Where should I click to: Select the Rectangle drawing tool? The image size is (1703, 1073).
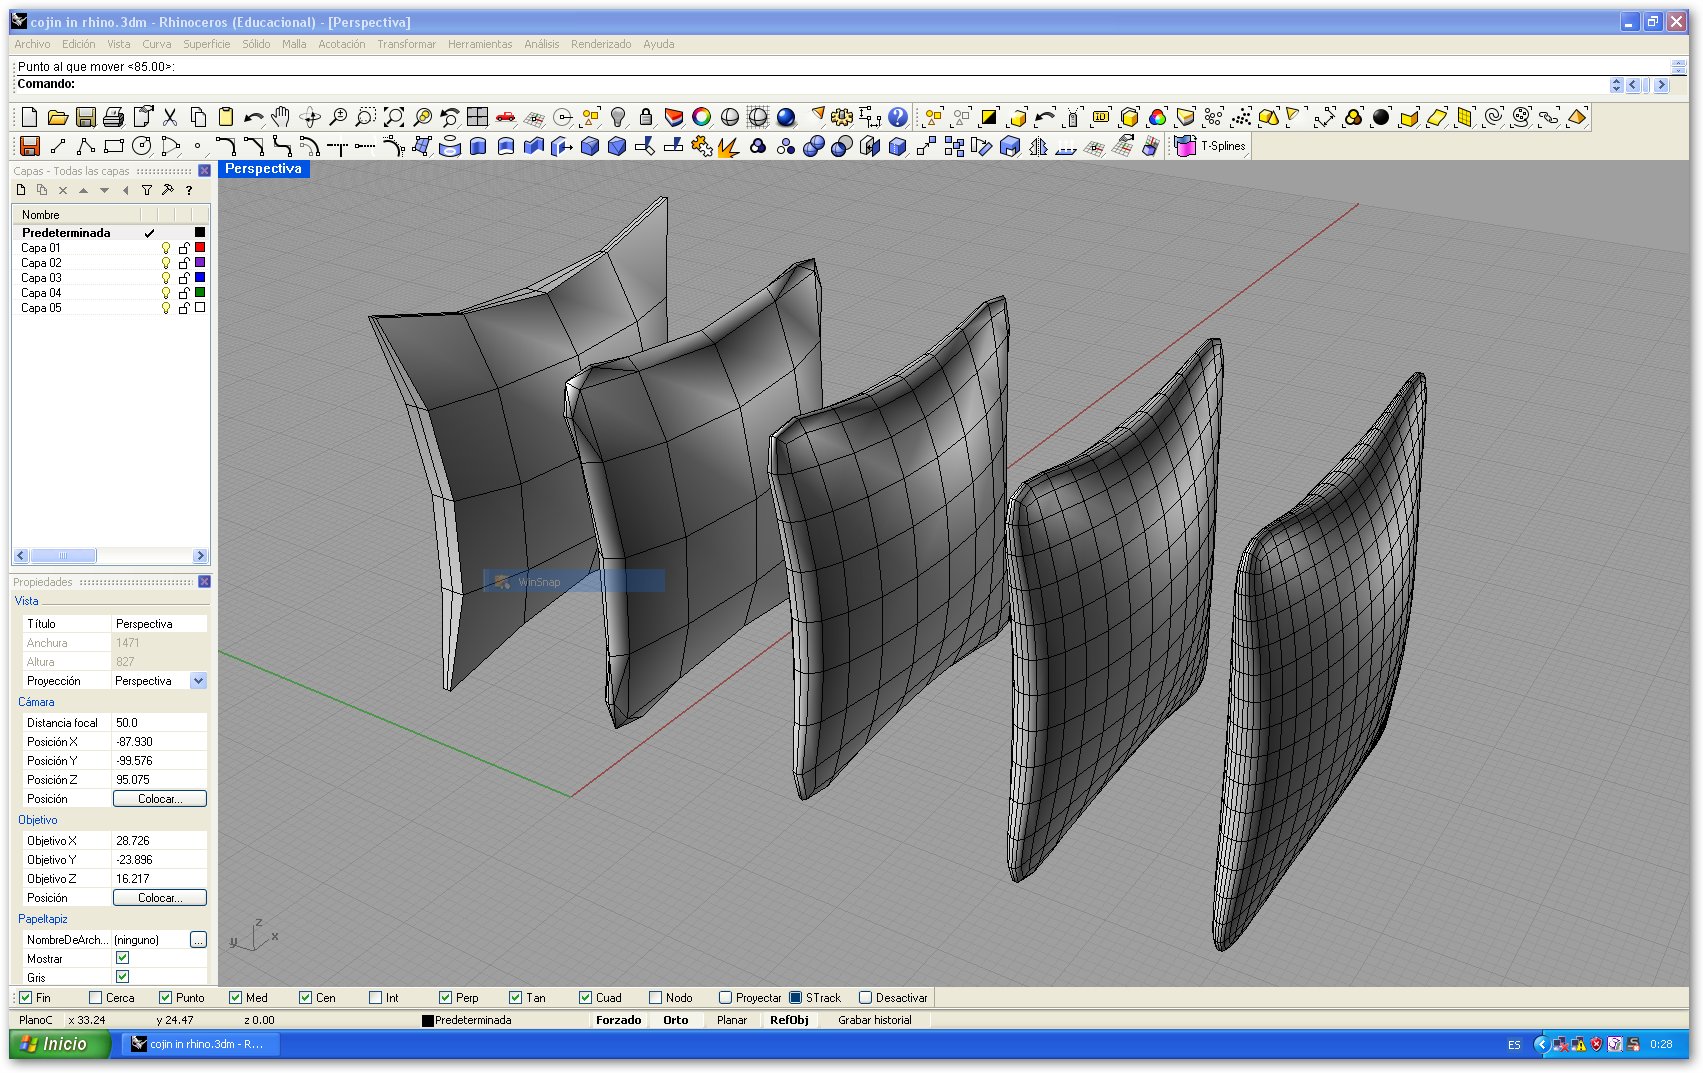click(x=114, y=147)
